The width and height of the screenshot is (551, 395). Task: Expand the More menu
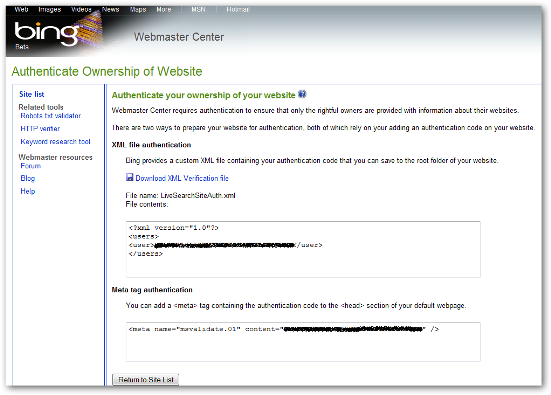point(164,9)
